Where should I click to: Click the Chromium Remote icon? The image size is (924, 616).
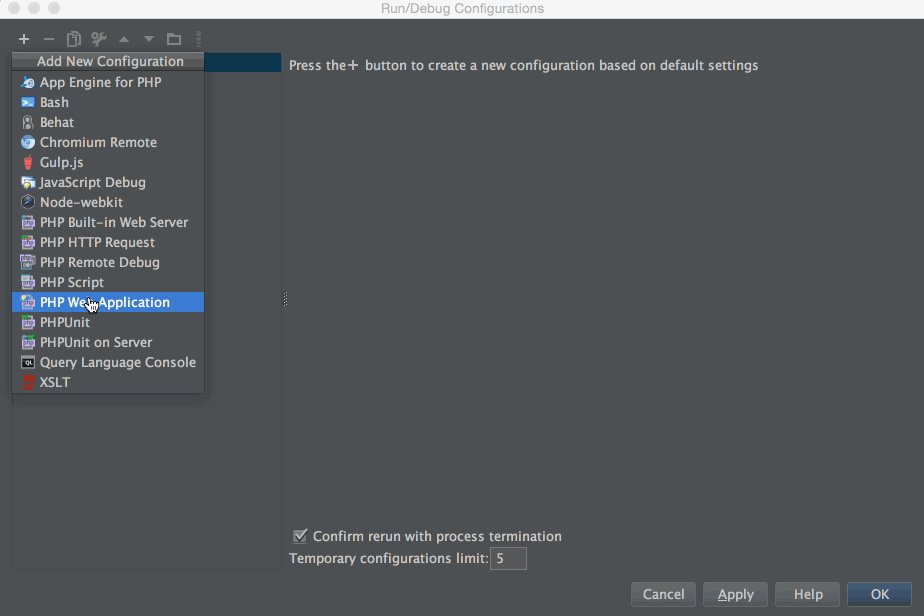[x=28, y=143]
